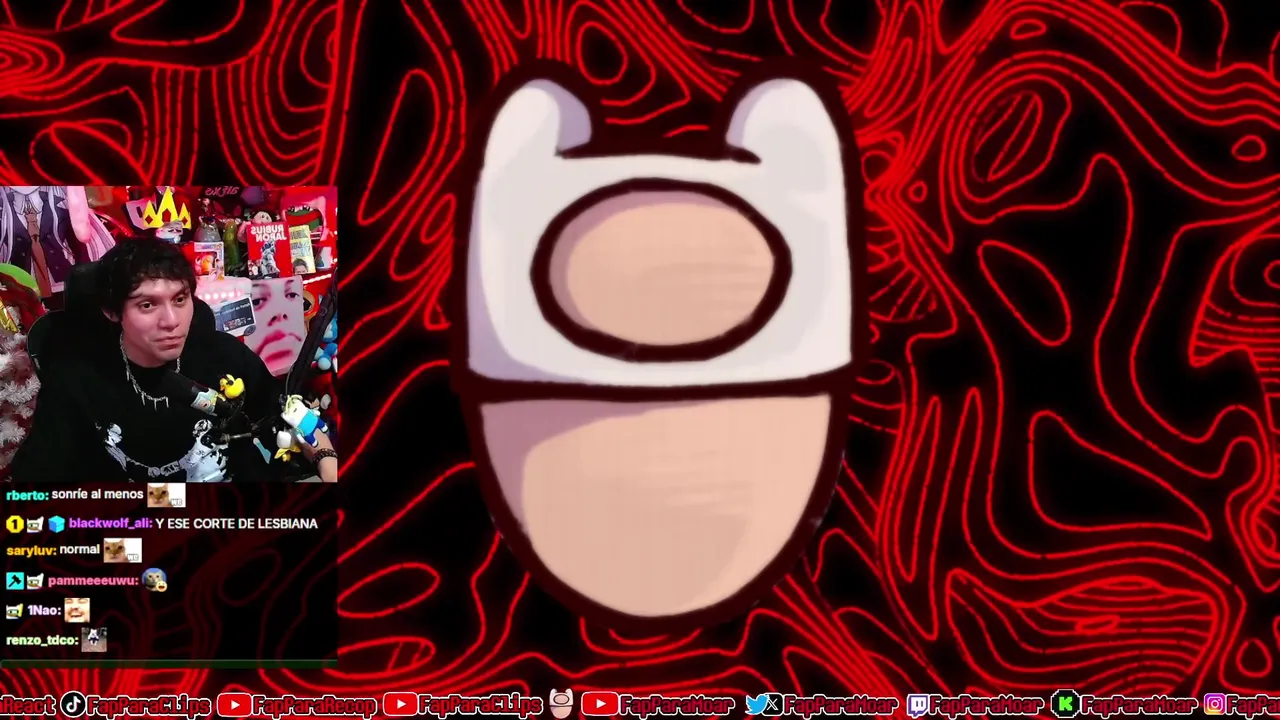1280x720 pixels.
Task: Click the cat emote in saryluv's message
Action: tap(122, 550)
